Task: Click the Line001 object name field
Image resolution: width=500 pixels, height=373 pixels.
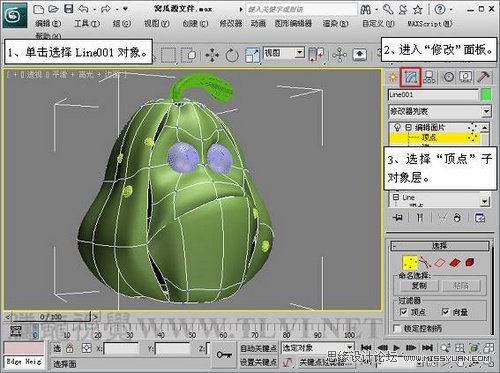Action: coord(433,95)
